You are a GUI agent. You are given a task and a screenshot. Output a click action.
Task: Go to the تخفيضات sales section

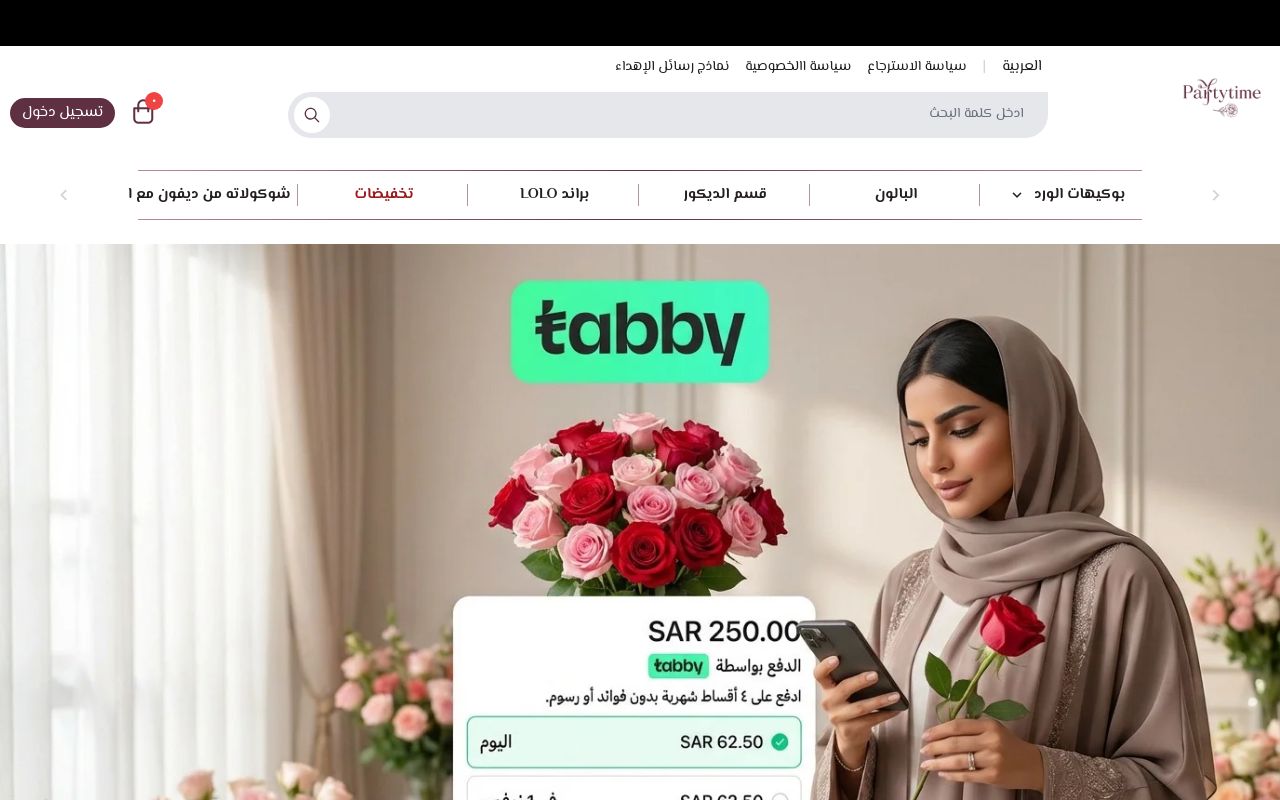(384, 194)
